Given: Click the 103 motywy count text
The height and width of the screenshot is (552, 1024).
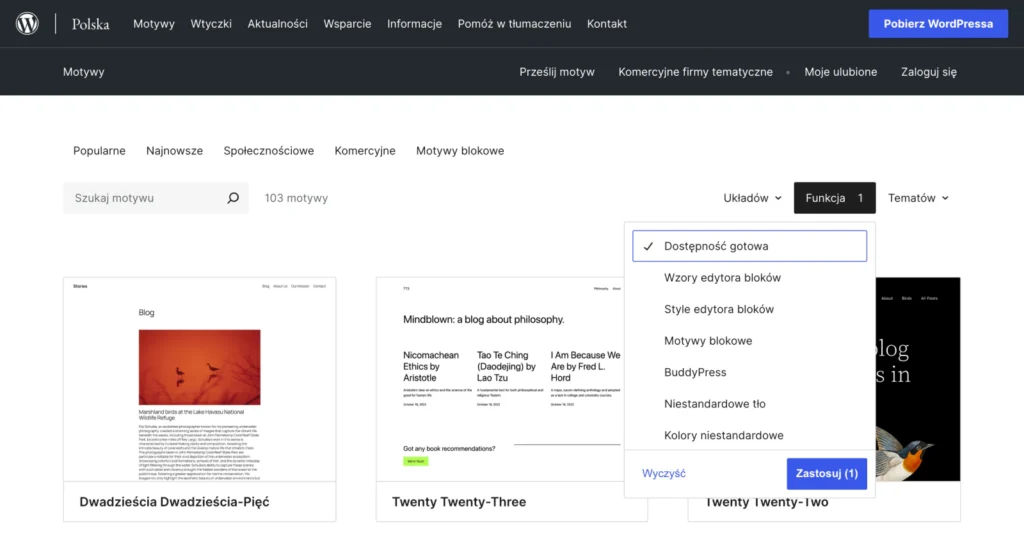Looking at the screenshot, I should point(296,198).
